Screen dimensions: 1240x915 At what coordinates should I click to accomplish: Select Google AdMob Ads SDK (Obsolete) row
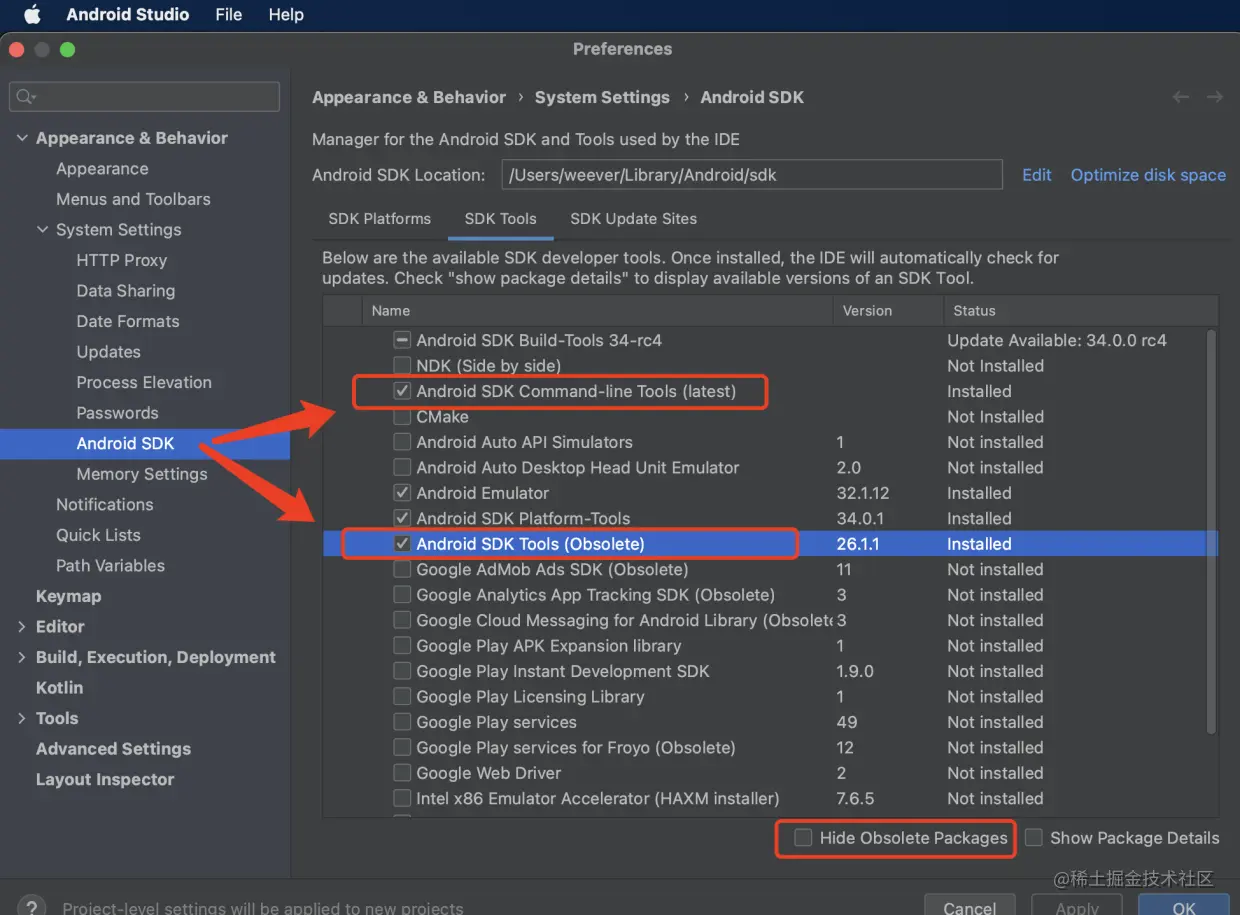[770, 570]
